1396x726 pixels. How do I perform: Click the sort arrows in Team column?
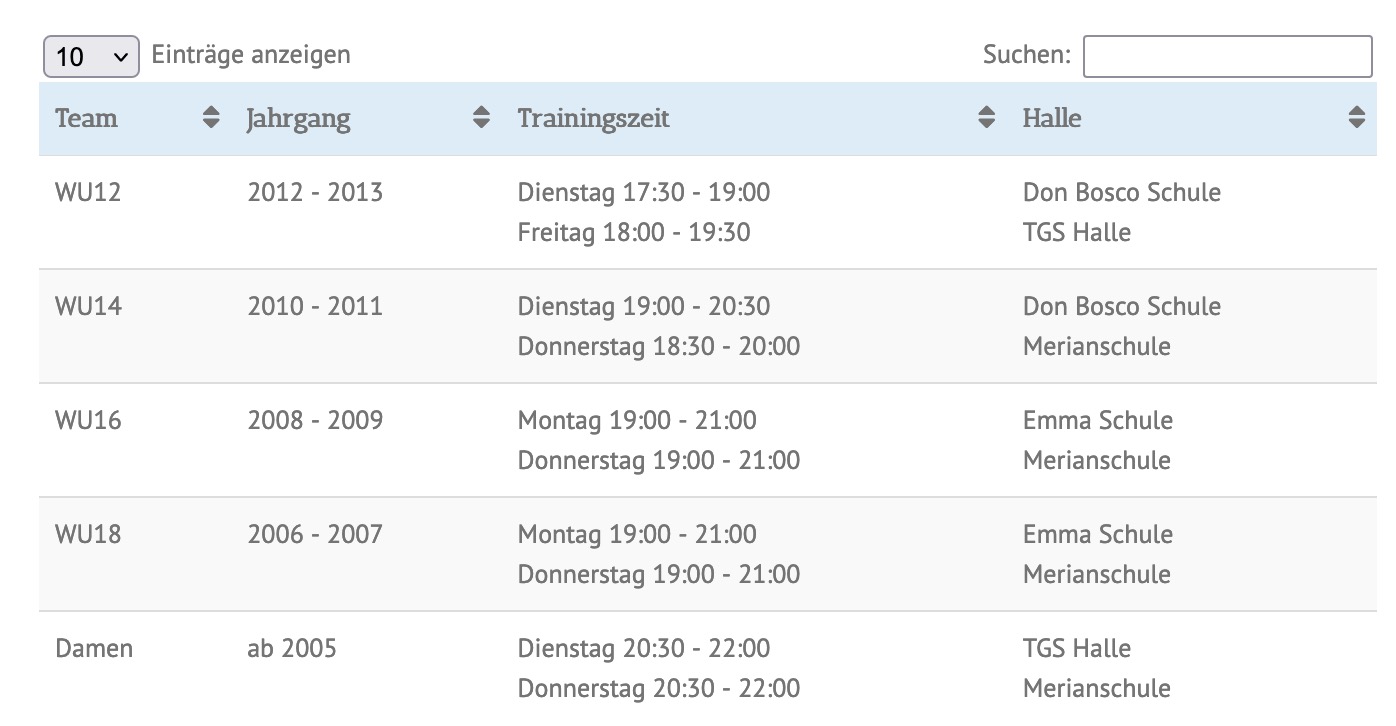coord(210,118)
